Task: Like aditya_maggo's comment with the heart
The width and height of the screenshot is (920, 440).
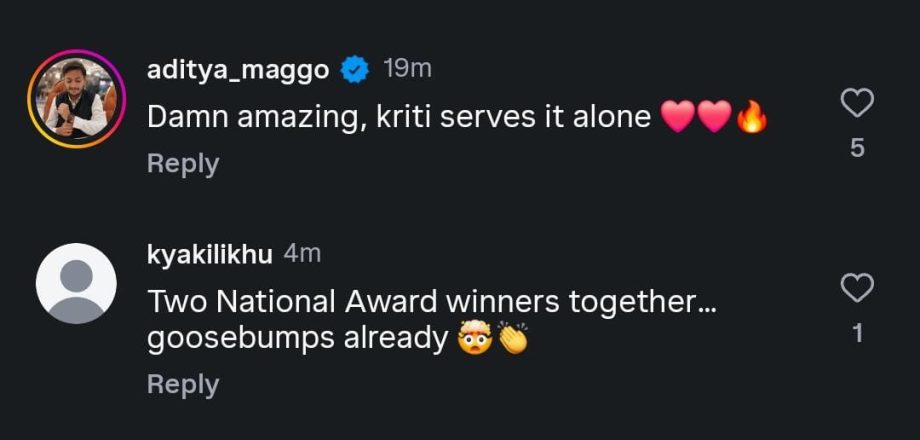Action: [857, 103]
